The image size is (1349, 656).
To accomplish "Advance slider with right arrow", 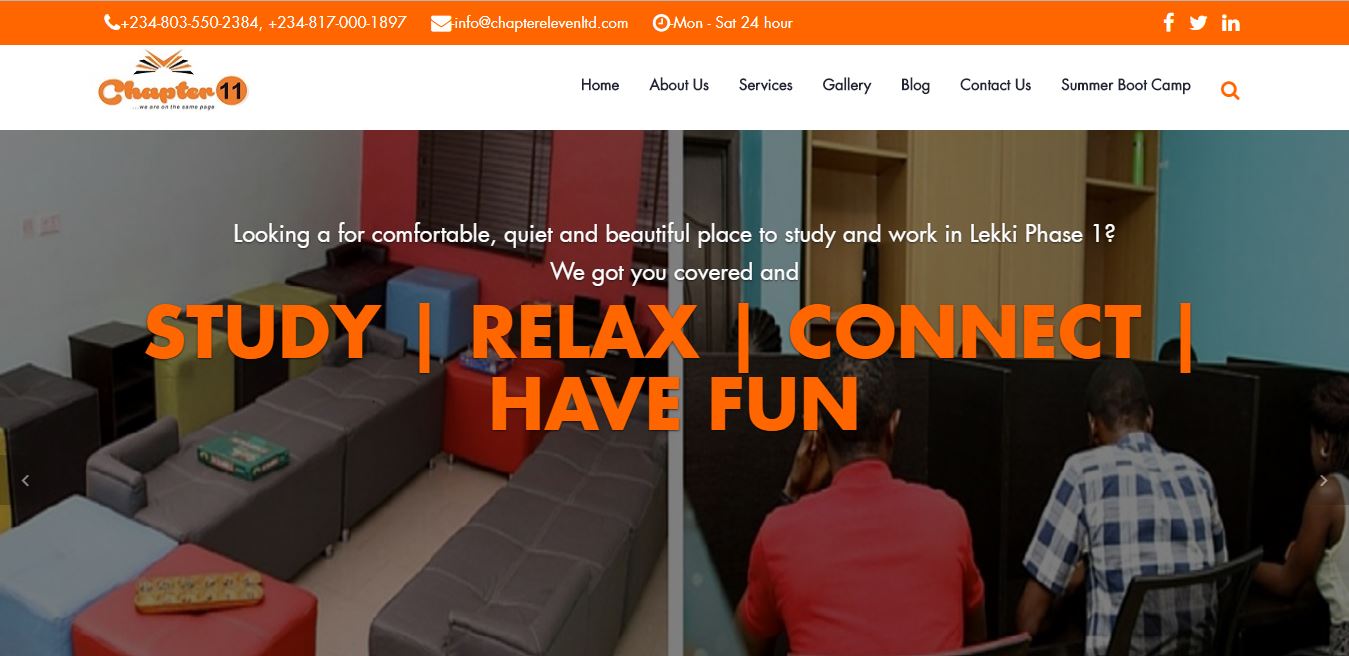I will pyautogui.click(x=1324, y=481).
